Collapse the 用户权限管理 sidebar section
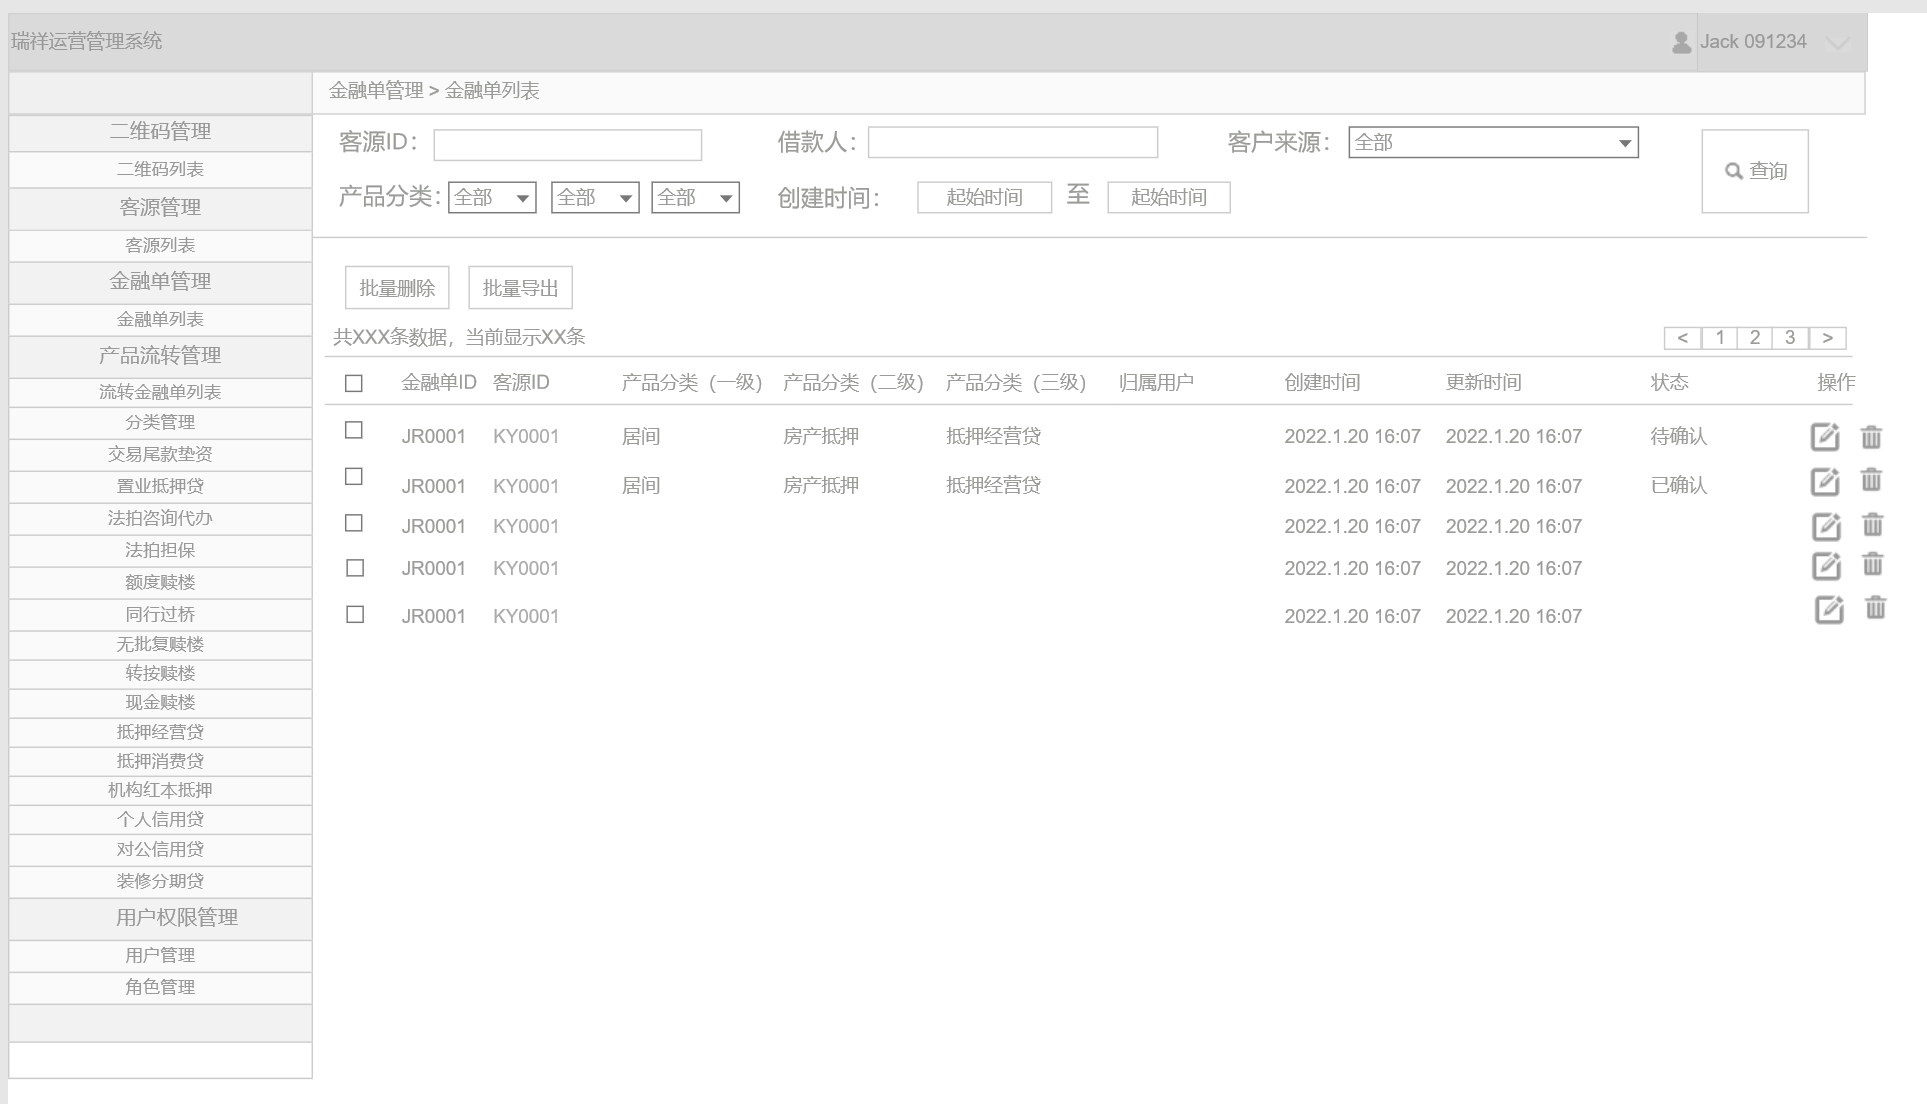Screen dimensions: 1927x1104 160,918
